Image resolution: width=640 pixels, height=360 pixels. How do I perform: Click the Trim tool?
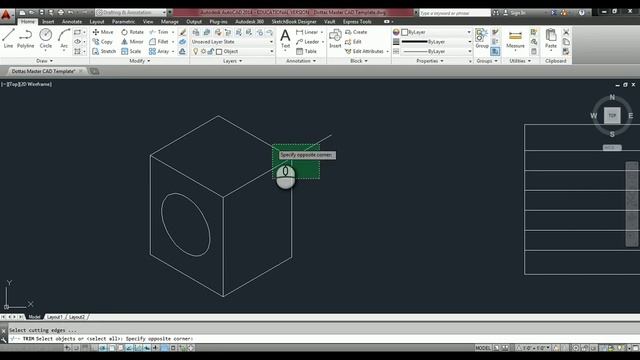pyautogui.click(x=159, y=32)
